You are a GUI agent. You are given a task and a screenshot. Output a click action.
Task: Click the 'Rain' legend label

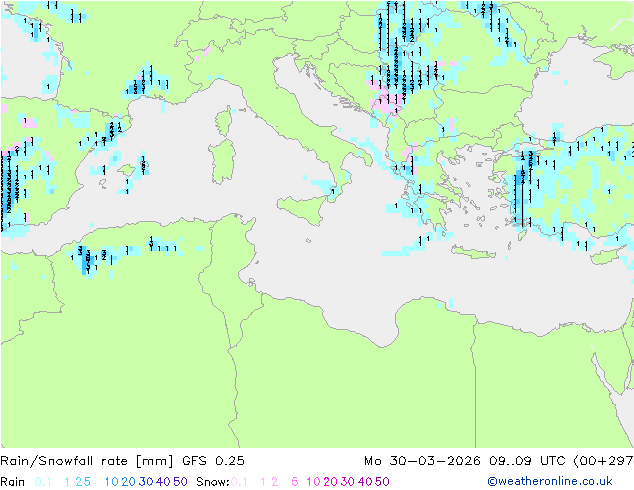pyautogui.click(x=13, y=482)
